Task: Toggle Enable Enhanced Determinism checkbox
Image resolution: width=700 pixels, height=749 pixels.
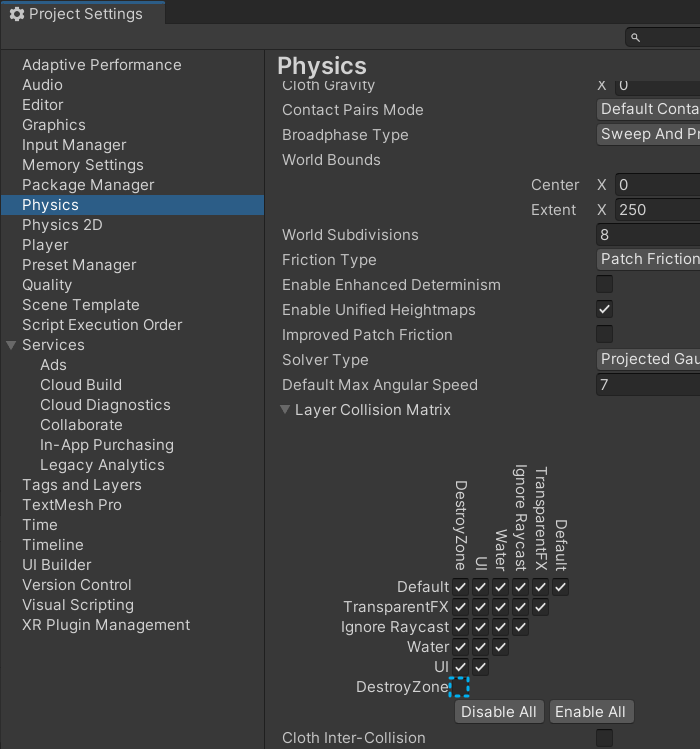Action: coord(604,284)
